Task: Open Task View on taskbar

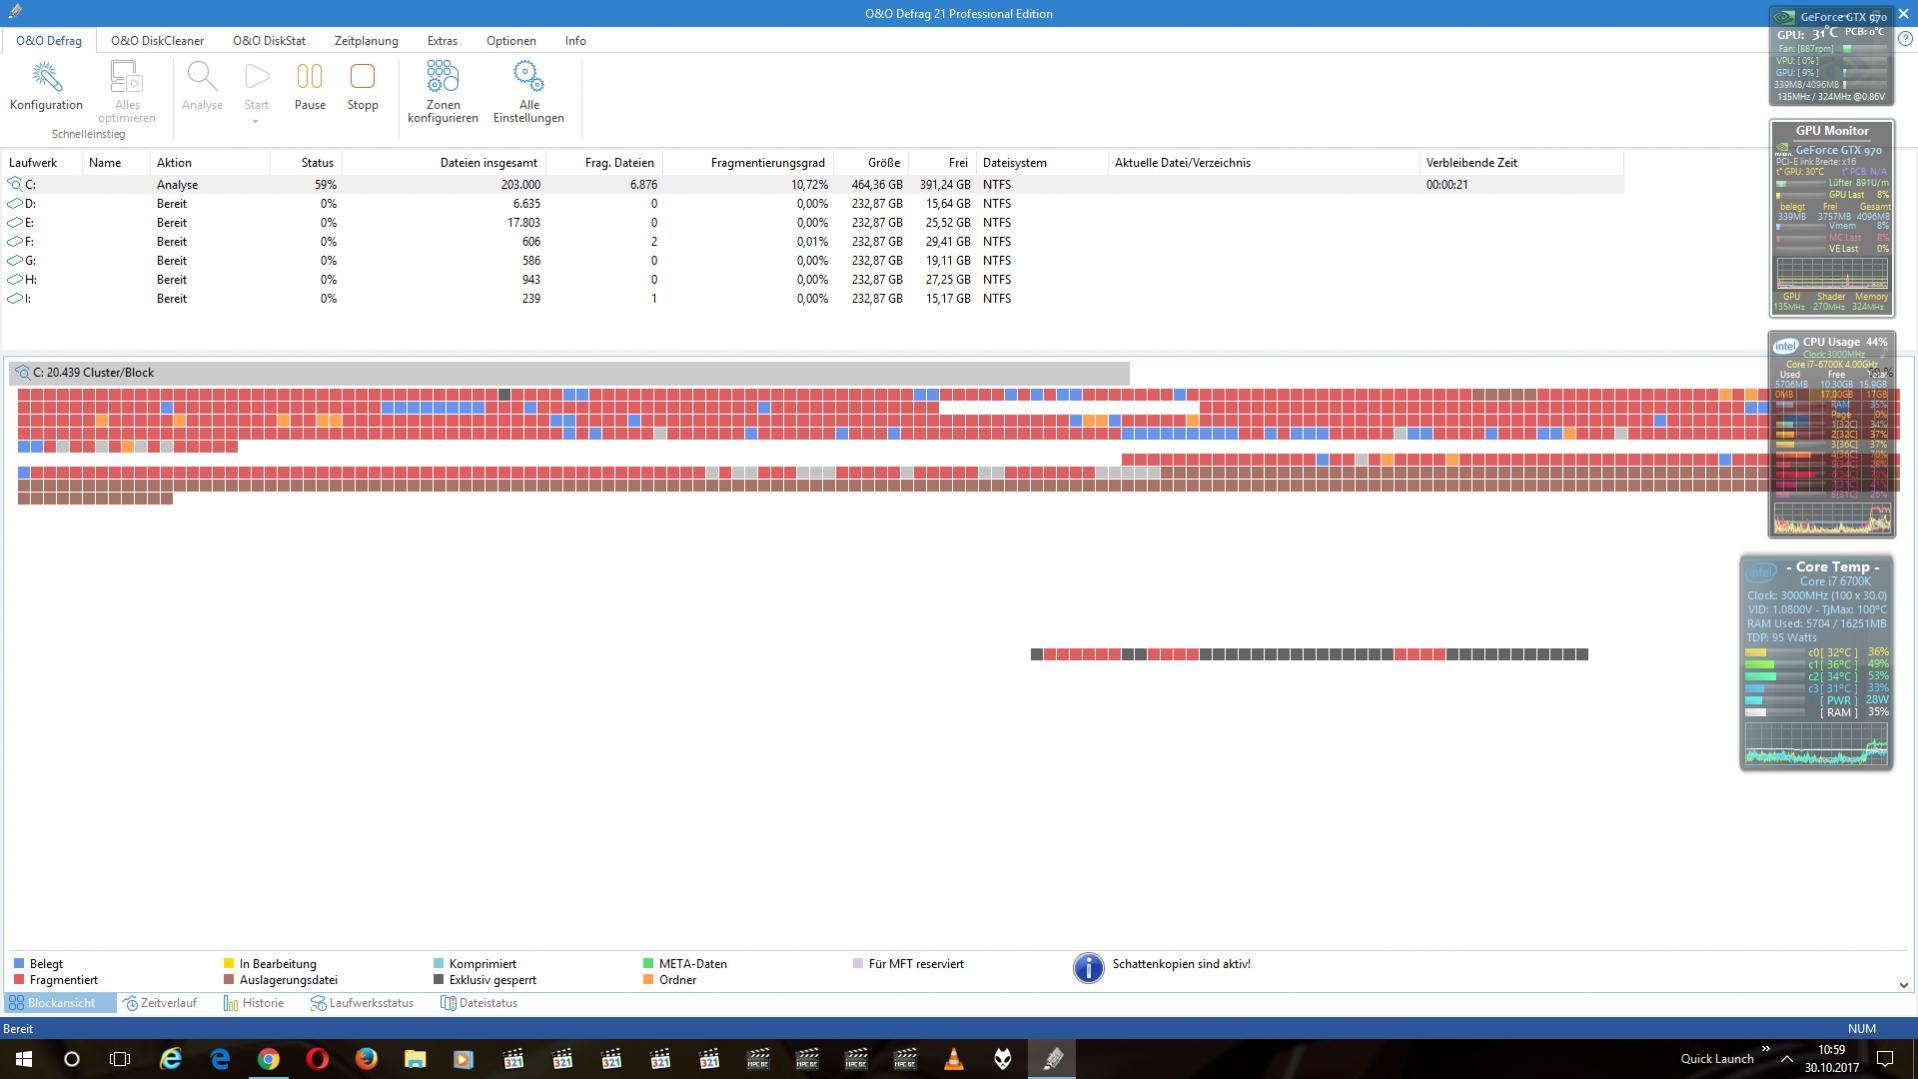Action: [120, 1059]
